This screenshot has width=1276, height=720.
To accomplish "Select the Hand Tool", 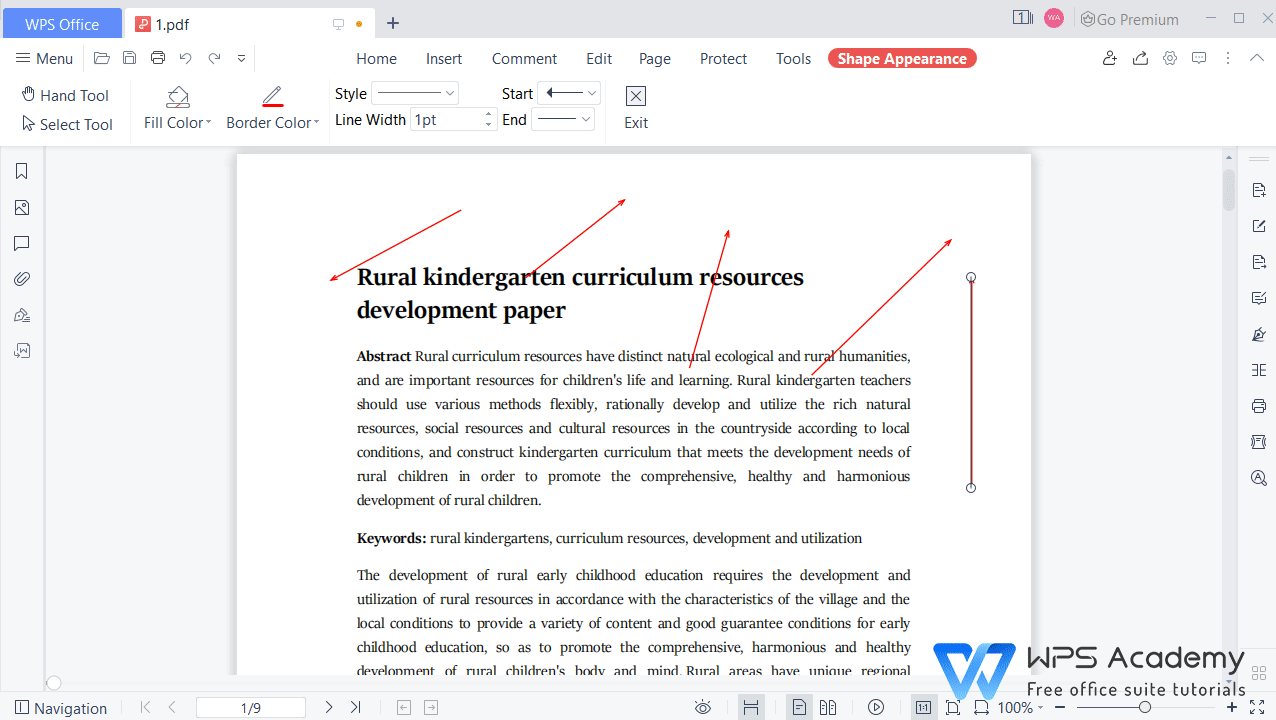I will point(66,95).
